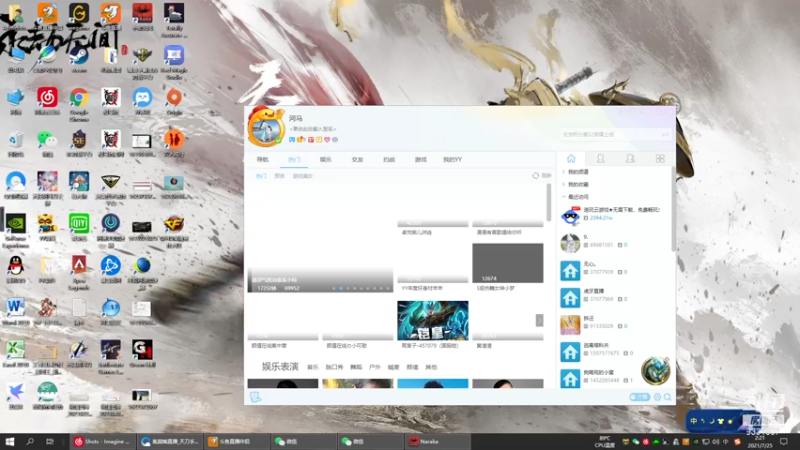The image size is (800, 450).
Task: Click the video list vertical scrollbar
Action: pos(548,203)
